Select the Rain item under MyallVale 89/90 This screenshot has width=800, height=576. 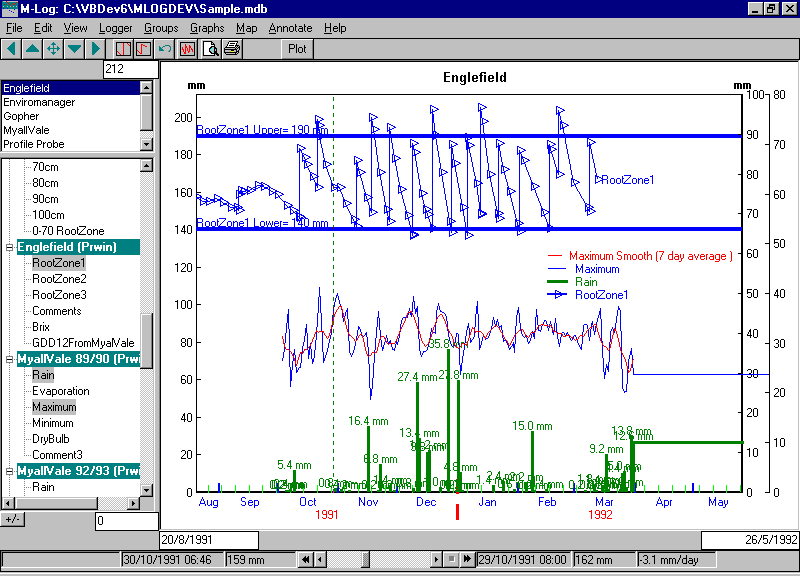pos(43,375)
